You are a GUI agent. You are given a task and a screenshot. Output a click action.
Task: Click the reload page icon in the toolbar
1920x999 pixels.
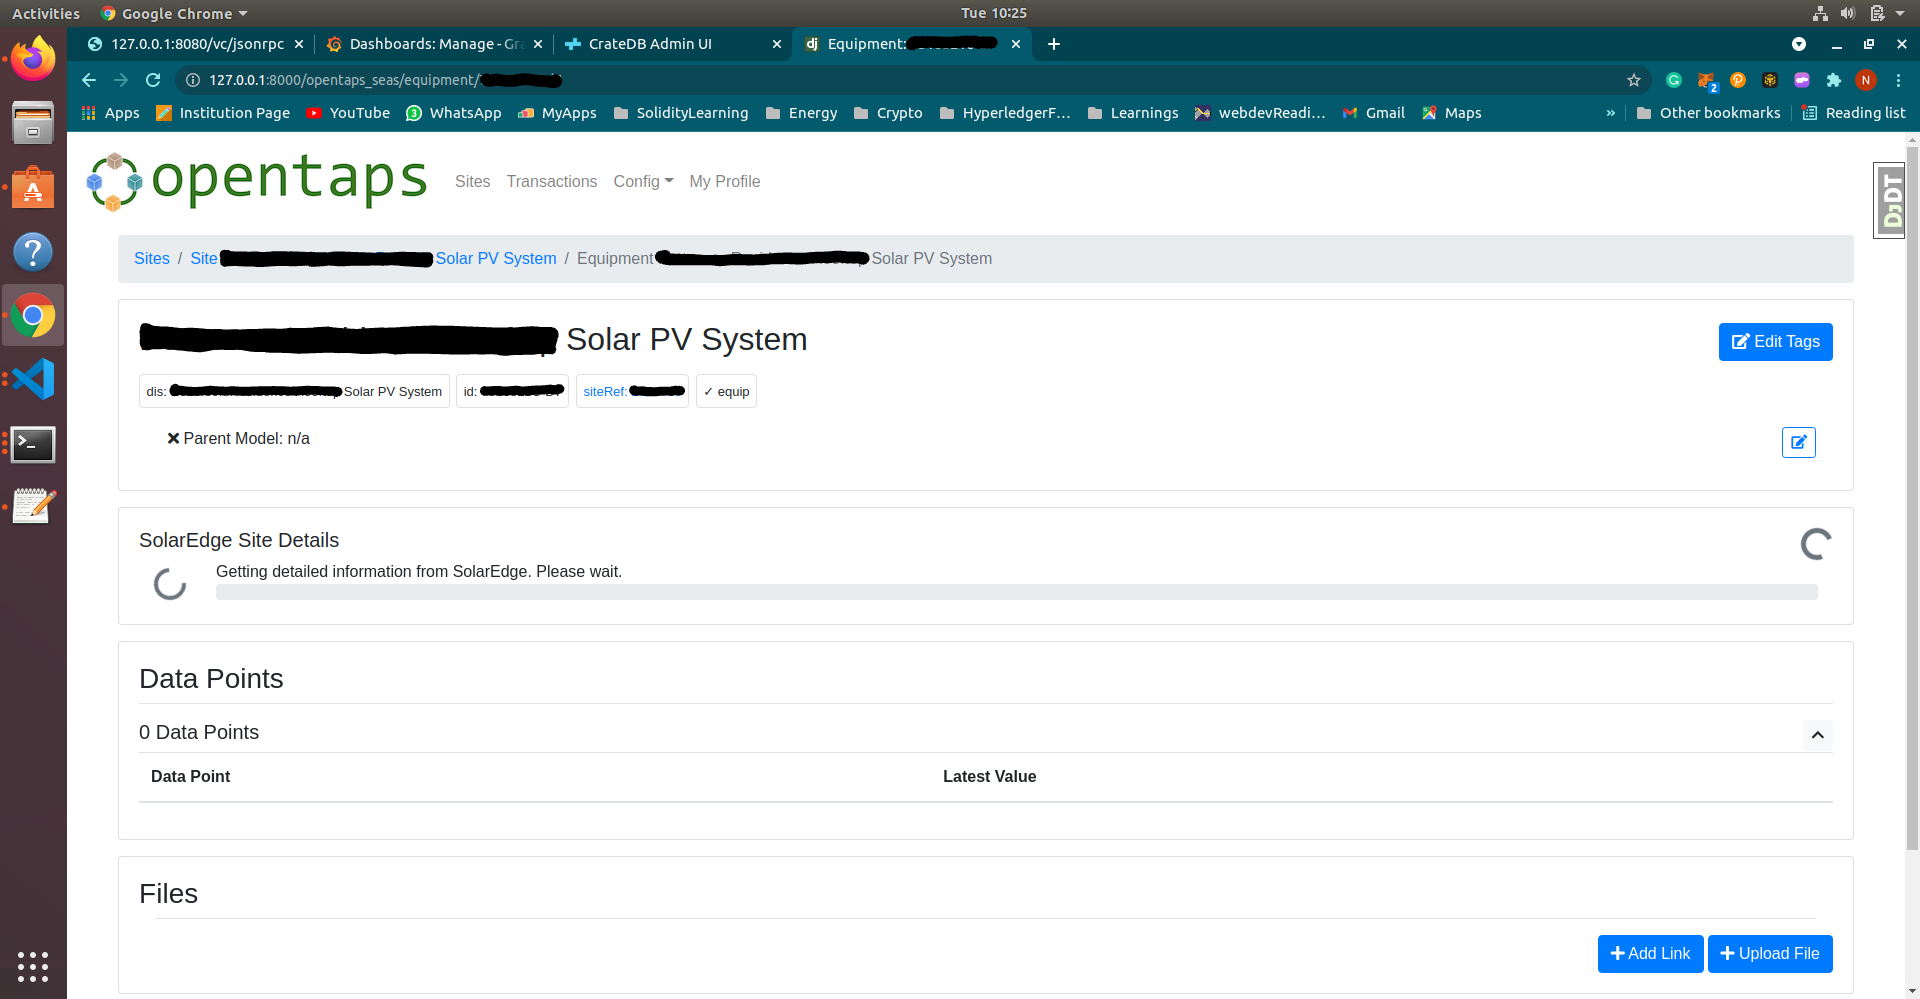[153, 80]
